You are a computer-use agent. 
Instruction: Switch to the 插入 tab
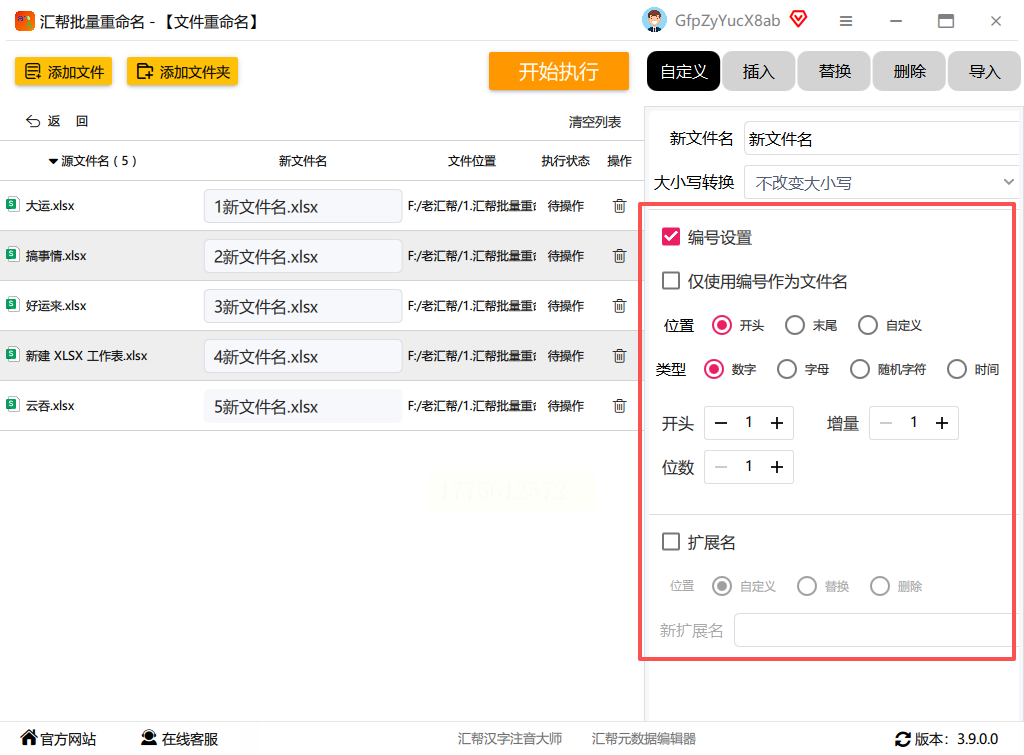tap(758, 71)
